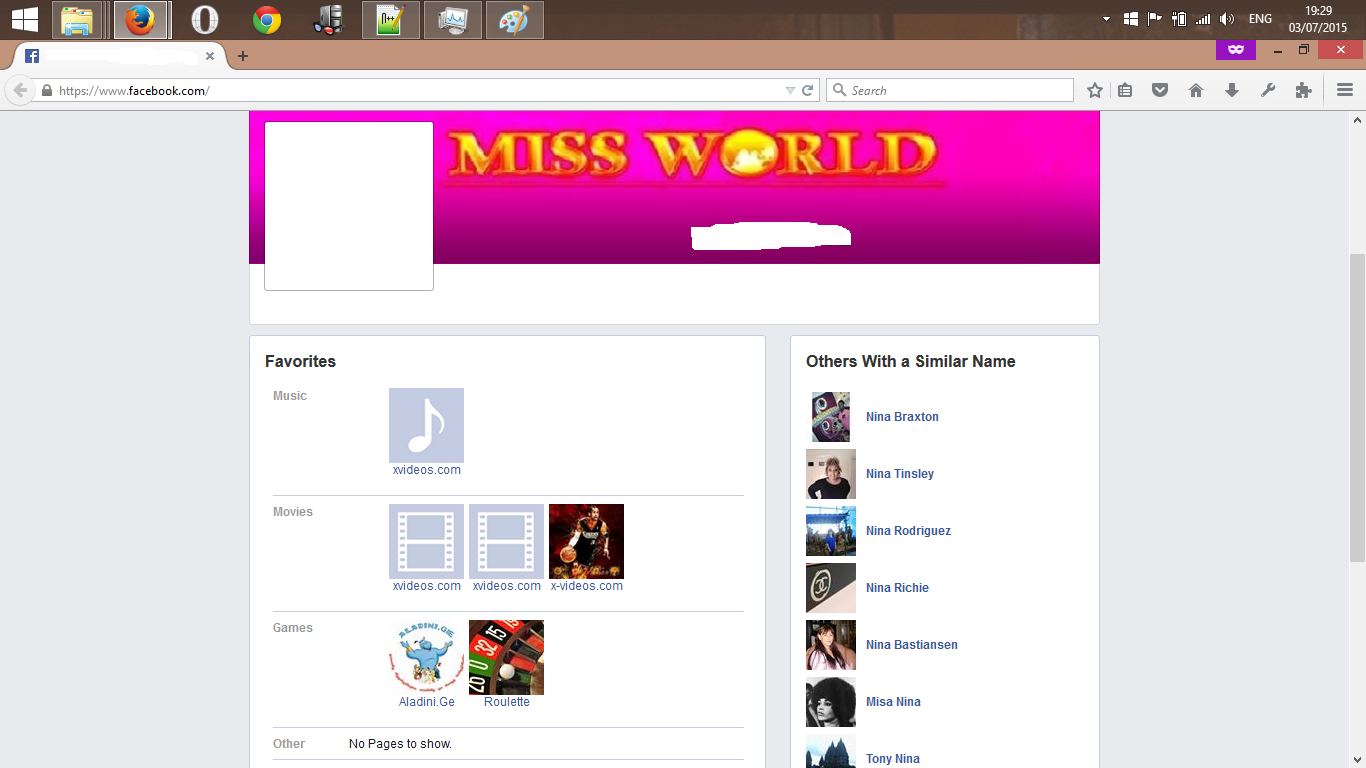This screenshot has width=1366, height=768.
Task: Open the computer-with-glasses taskbar app
Action: [x=328, y=20]
